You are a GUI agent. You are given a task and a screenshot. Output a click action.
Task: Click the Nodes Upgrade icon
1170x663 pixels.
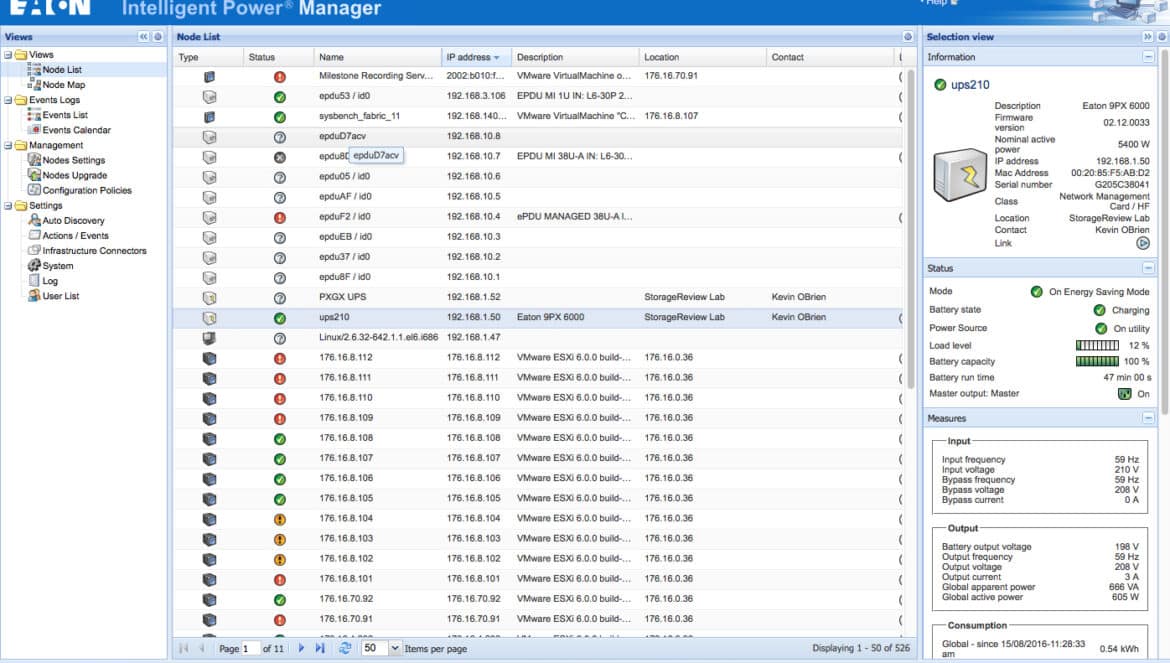tap(34, 175)
